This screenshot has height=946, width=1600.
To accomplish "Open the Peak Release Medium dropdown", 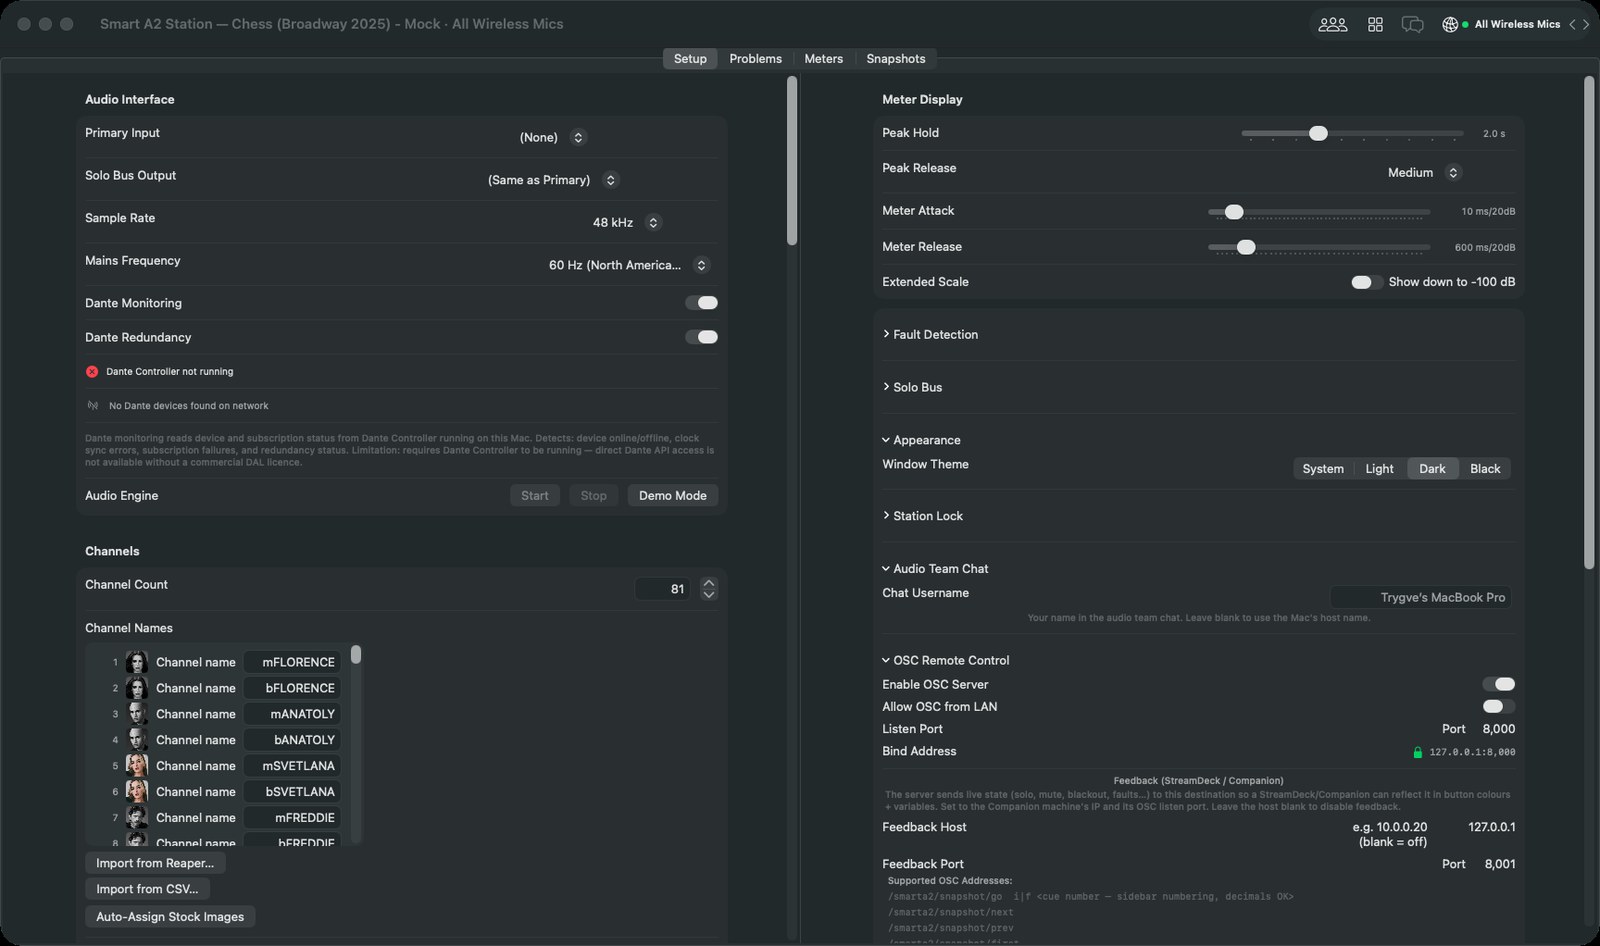I will click(1424, 173).
